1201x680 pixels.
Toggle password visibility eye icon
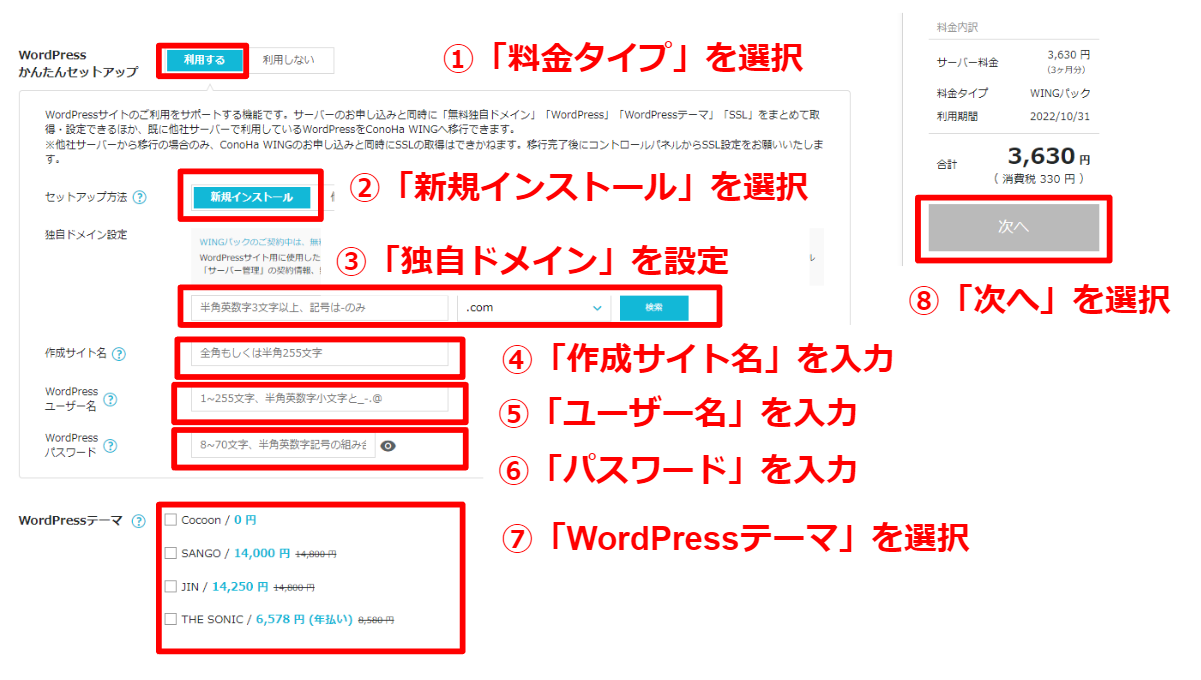tap(389, 446)
